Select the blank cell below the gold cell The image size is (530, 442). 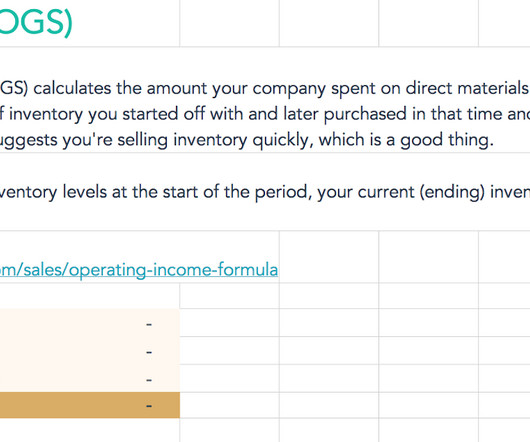pyautogui.click(x=90, y=430)
